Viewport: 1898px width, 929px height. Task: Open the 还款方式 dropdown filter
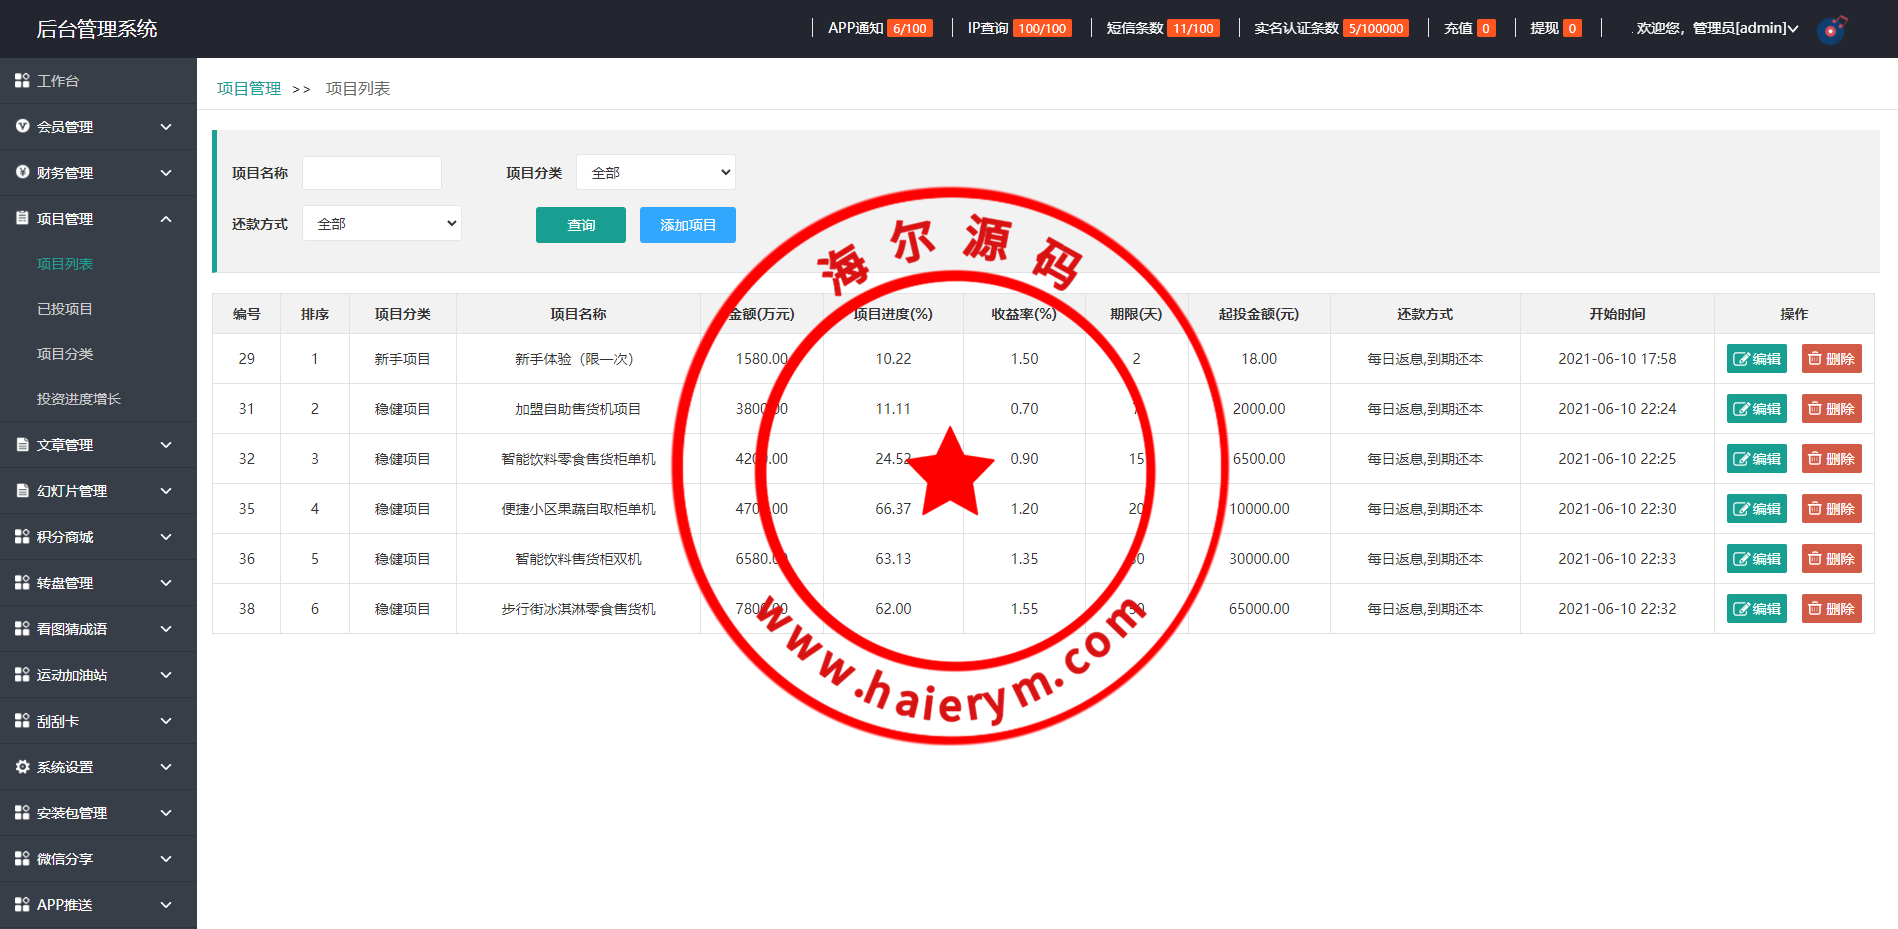tap(382, 224)
